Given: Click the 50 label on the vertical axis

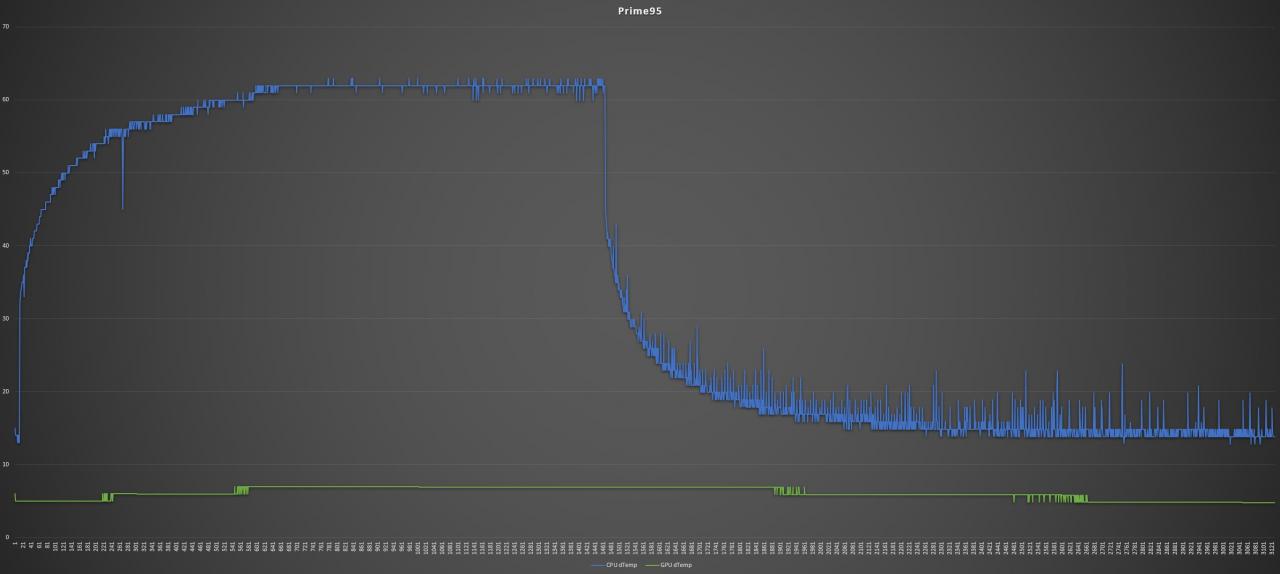Looking at the screenshot, I should point(6,173).
